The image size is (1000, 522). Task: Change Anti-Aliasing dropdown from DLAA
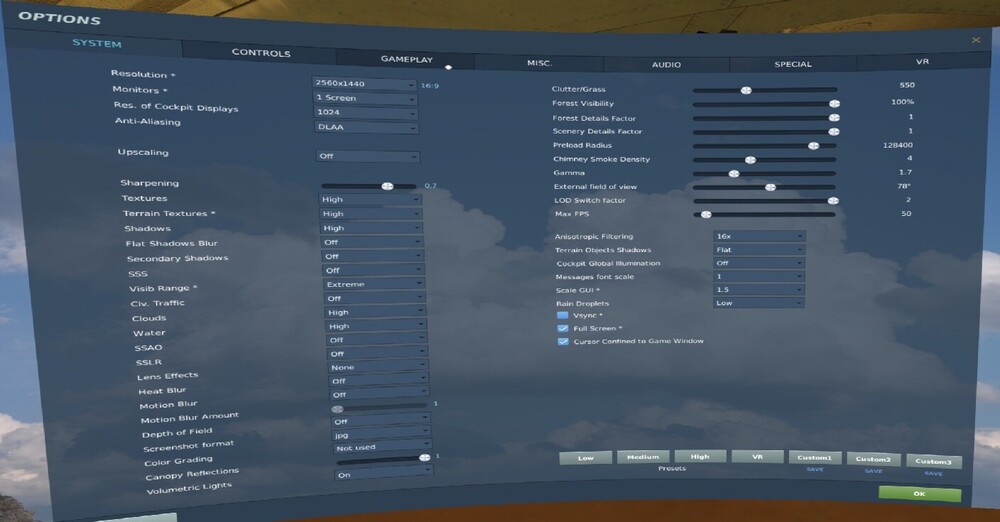click(x=367, y=127)
